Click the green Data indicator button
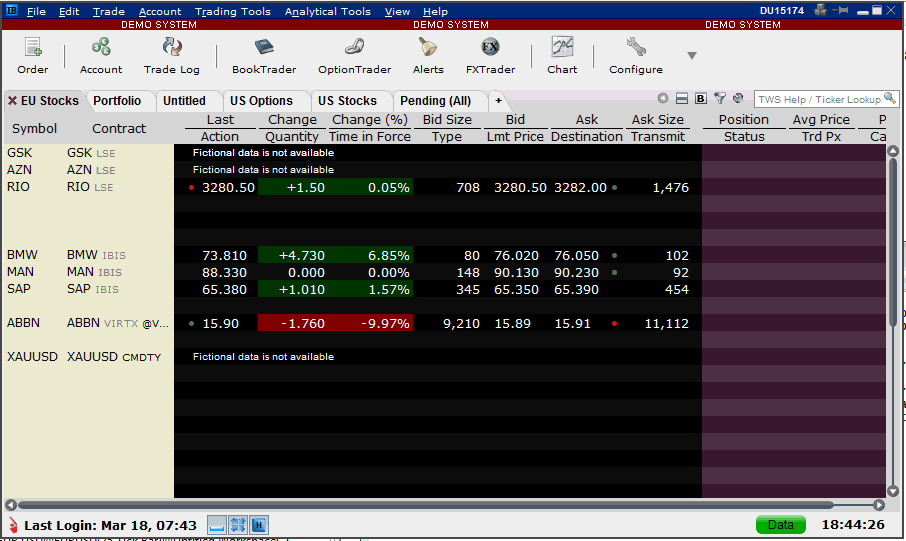This screenshot has width=906, height=541. tap(781, 525)
